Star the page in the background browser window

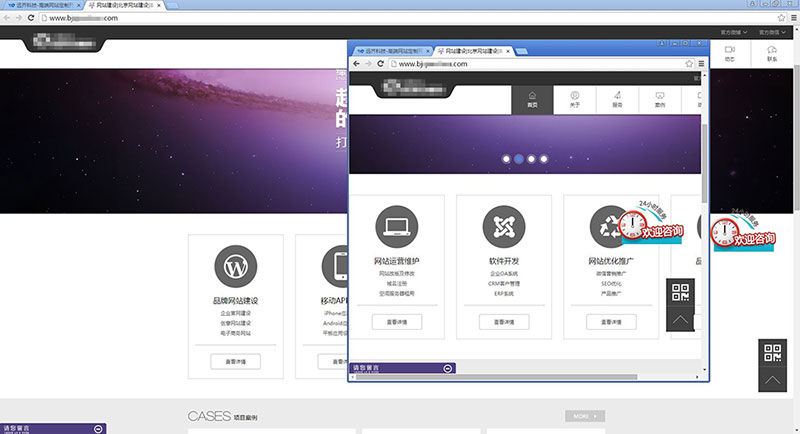[781, 18]
